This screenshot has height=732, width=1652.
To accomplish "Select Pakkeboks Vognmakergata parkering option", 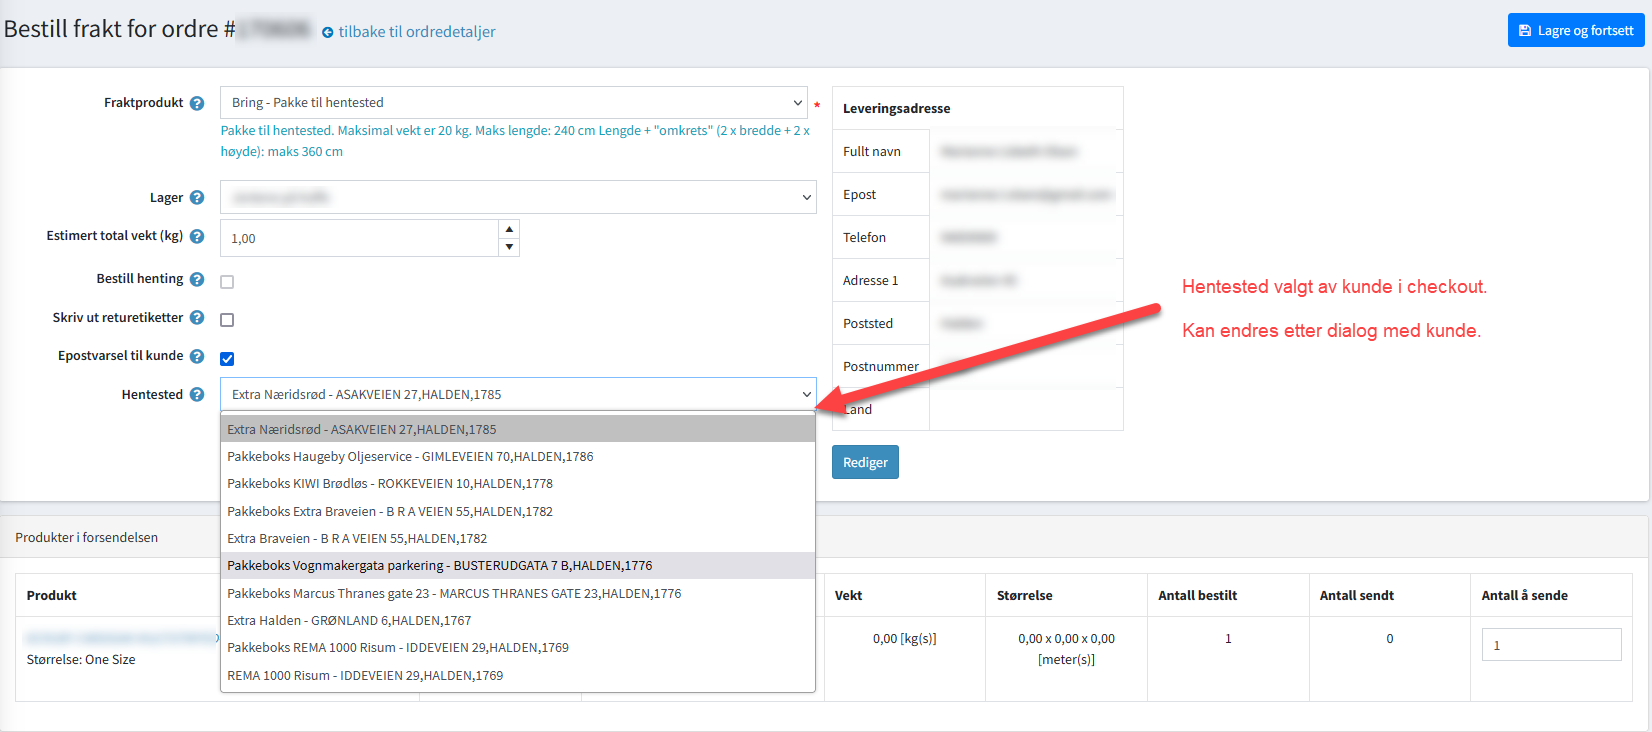I will [439, 566].
